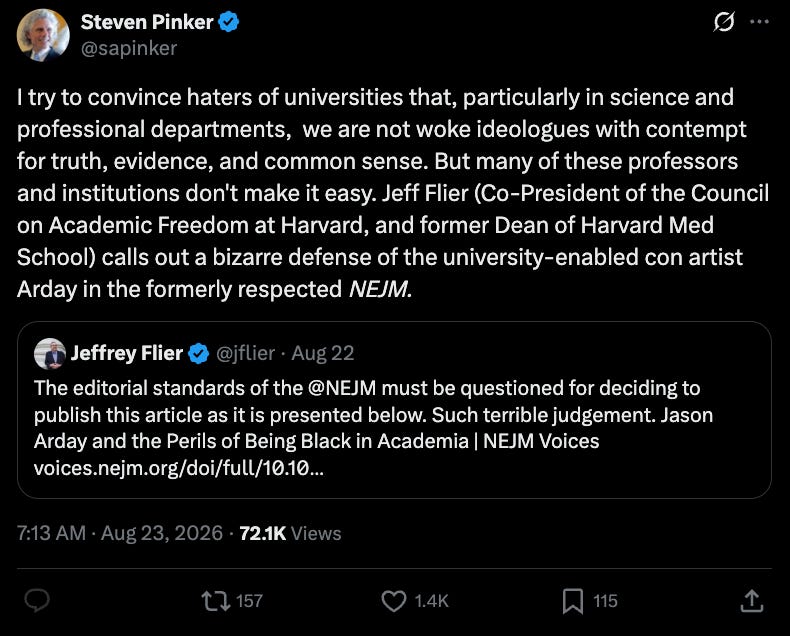This screenshot has width=790, height=636.
Task: View the 72.1K Views analytics
Action: coord(290,533)
